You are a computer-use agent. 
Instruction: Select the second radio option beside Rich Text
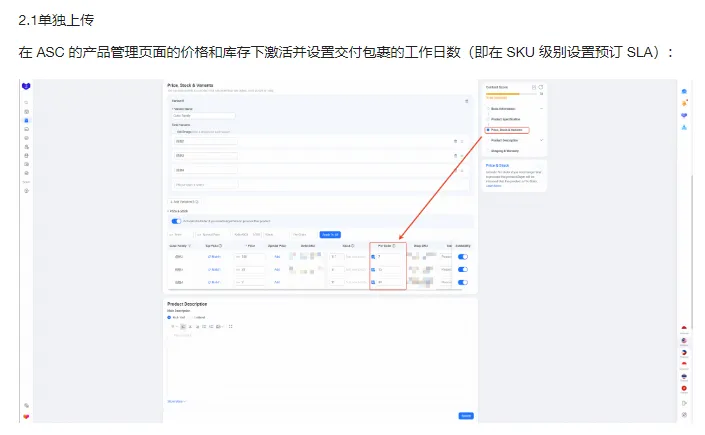point(191,318)
